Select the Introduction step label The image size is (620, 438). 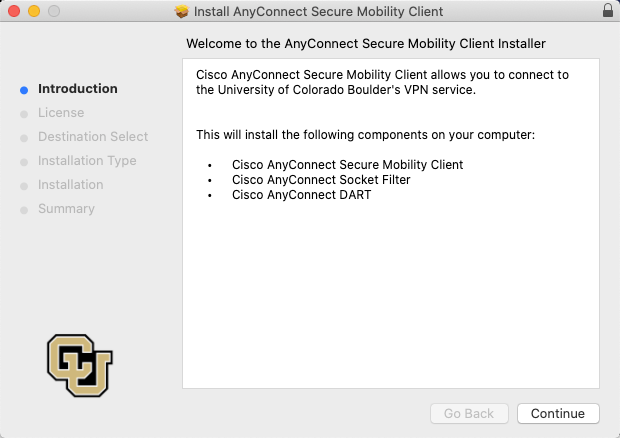[x=77, y=89]
